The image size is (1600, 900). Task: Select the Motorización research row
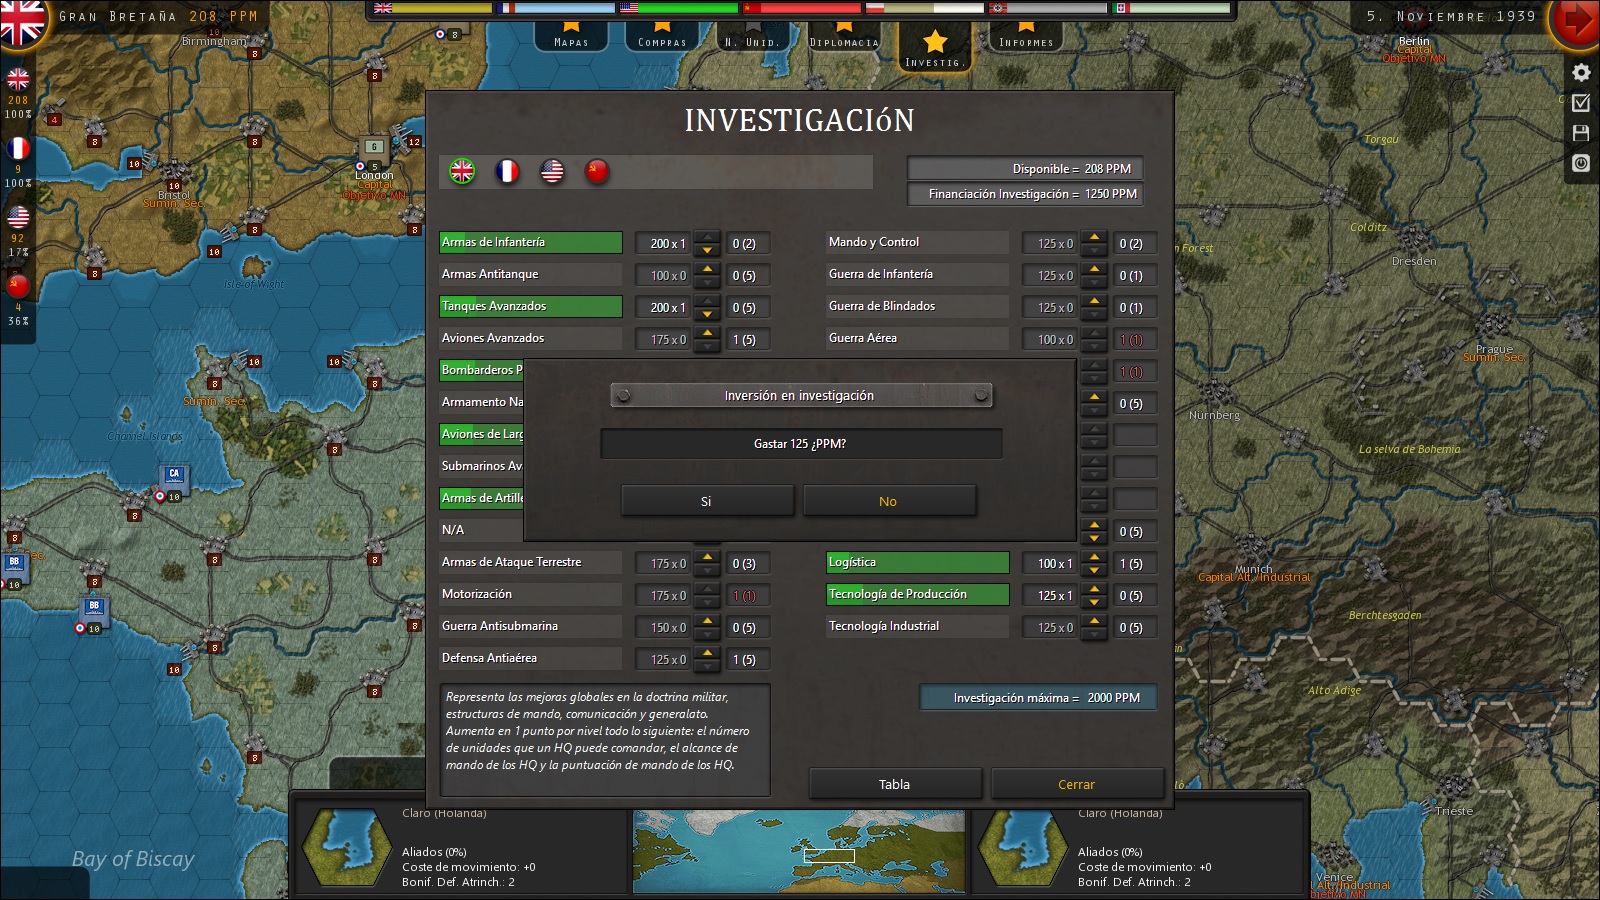pyautogui.click(x=531, y=595)
